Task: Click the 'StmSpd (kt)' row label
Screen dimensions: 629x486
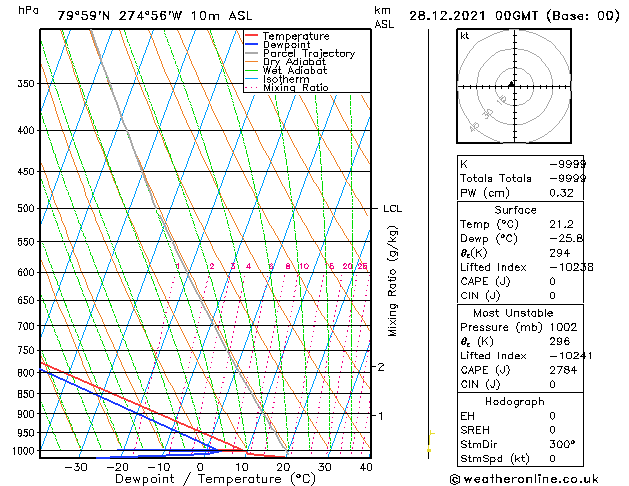Action: pyautogui.click(x=495, y=459)
